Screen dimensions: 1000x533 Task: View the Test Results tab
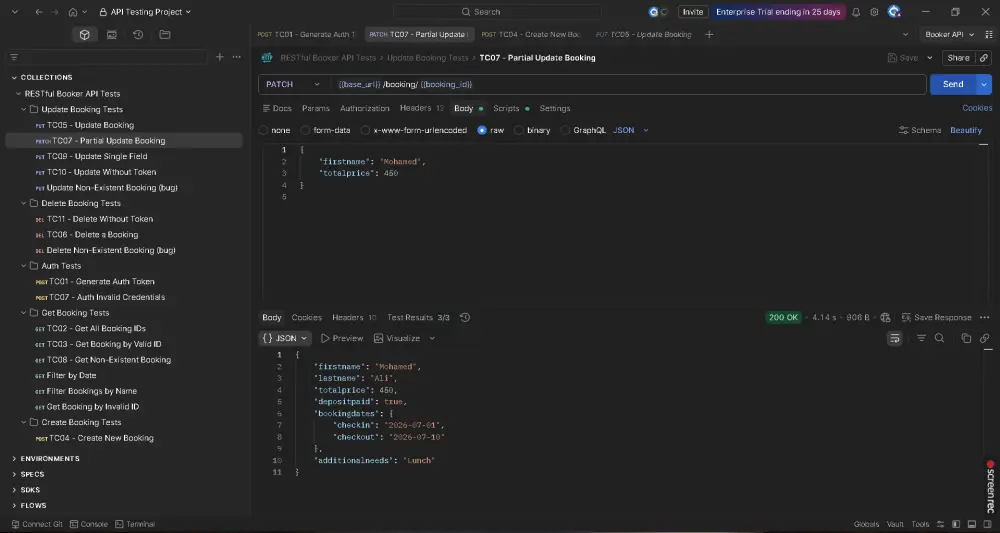pos(418,318)
